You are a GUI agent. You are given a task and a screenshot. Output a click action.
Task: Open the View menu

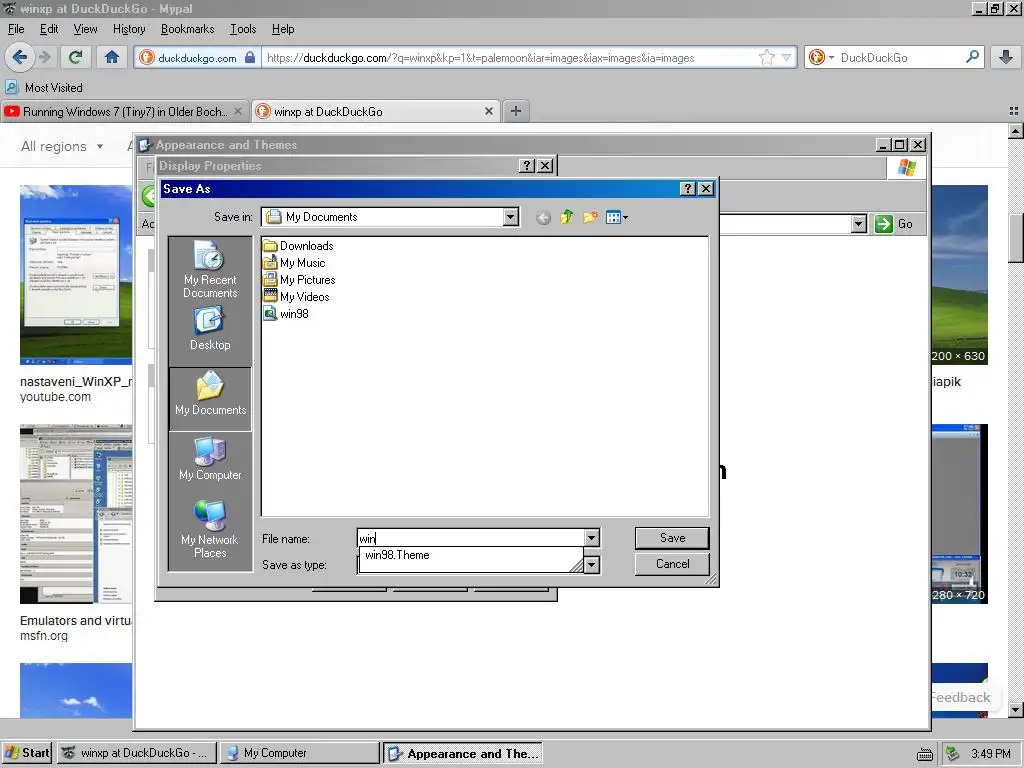(x=85, y=29)
